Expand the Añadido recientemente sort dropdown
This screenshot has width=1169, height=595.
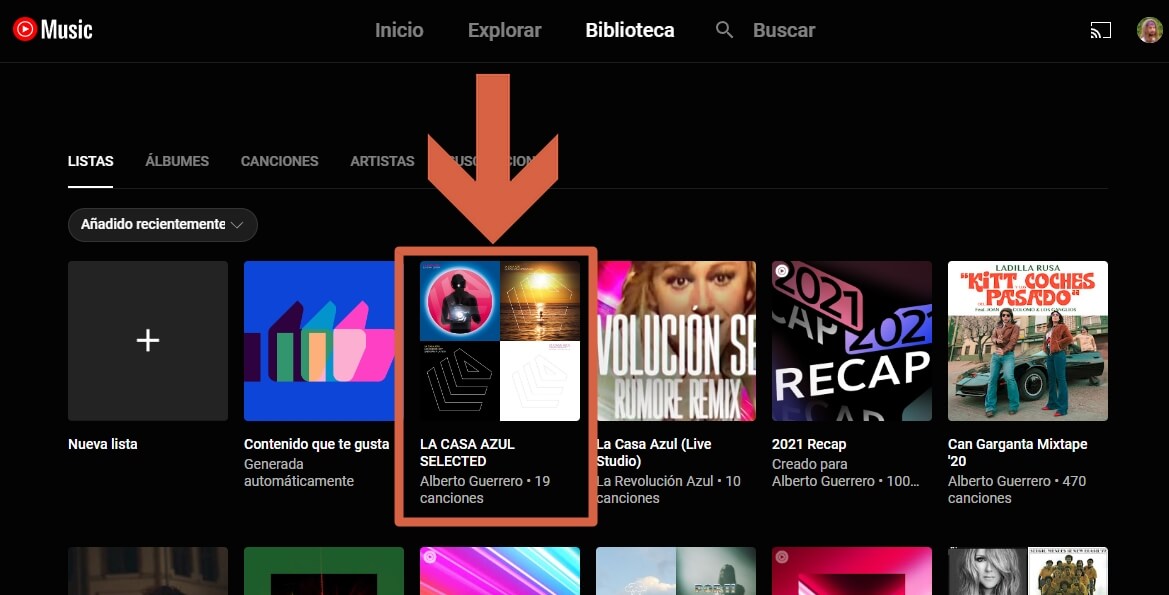pyautogui.click(x=163, y=224)
